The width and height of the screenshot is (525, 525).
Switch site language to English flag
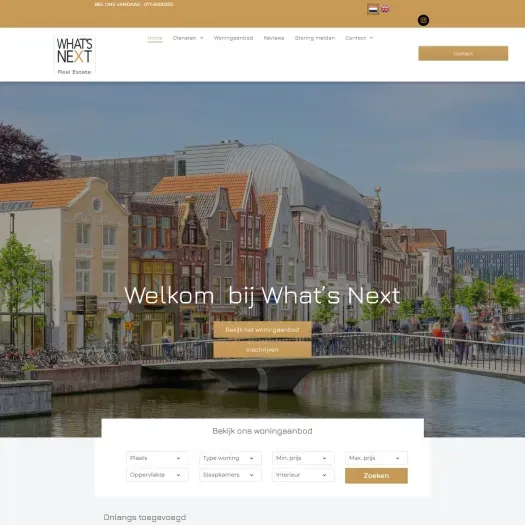pyautogui.click(x=385, y=9)
